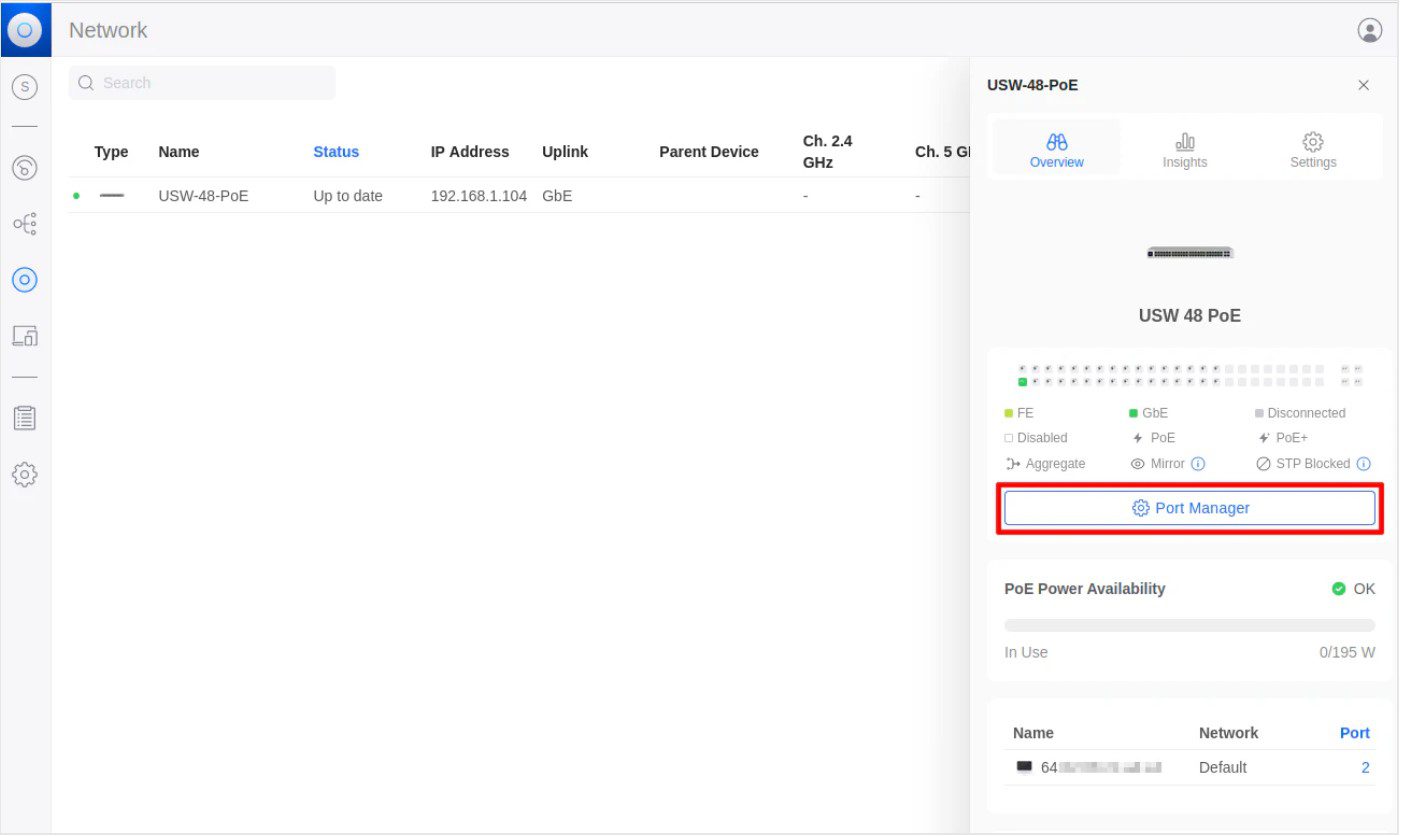Open the Topology icon in sidebar
This screenshot has width=1402, height=836.
click(x=25, y=224)
